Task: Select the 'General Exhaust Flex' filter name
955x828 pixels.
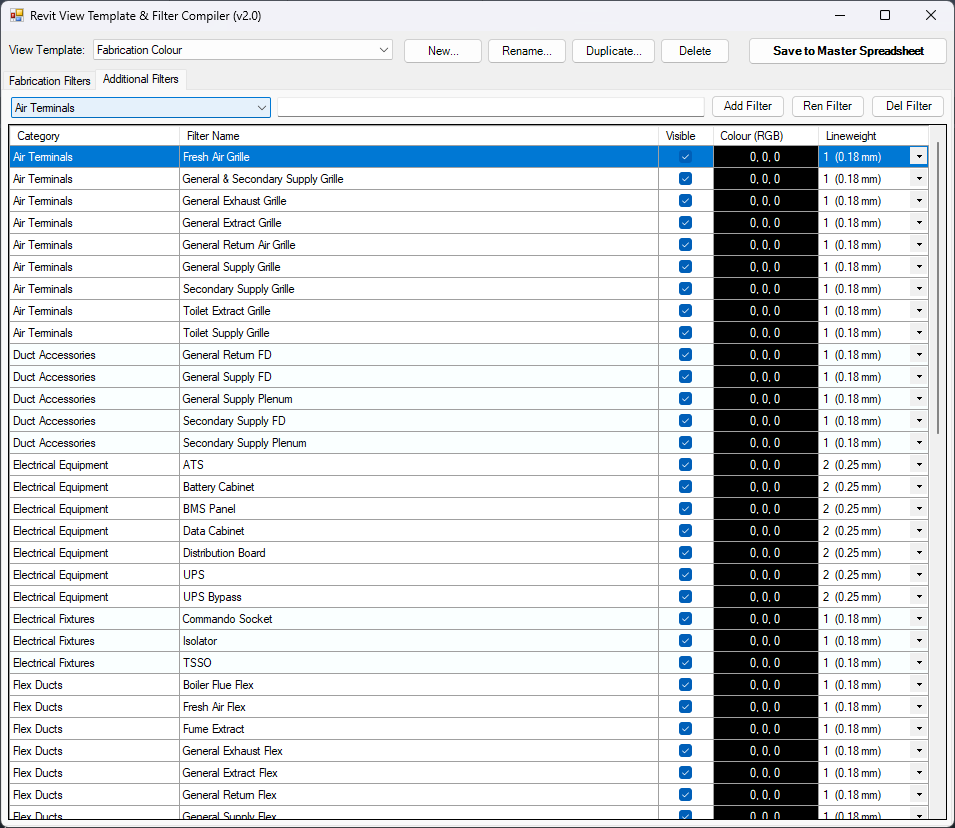Action: tap(232, 751)
